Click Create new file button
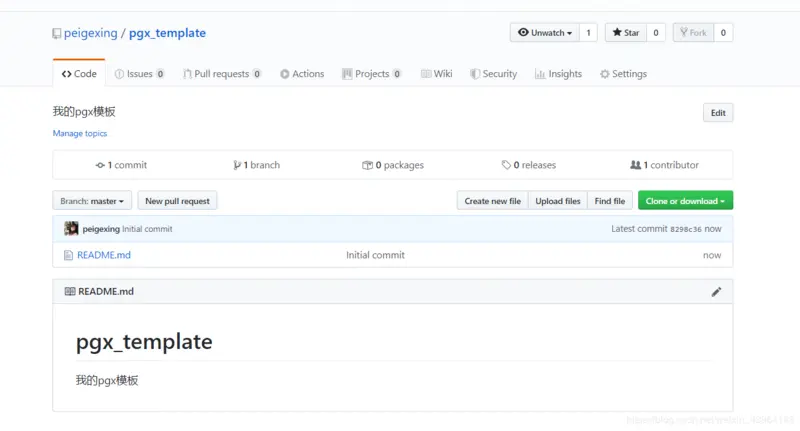This screenshot has height=431, width=800. [492, 200]
